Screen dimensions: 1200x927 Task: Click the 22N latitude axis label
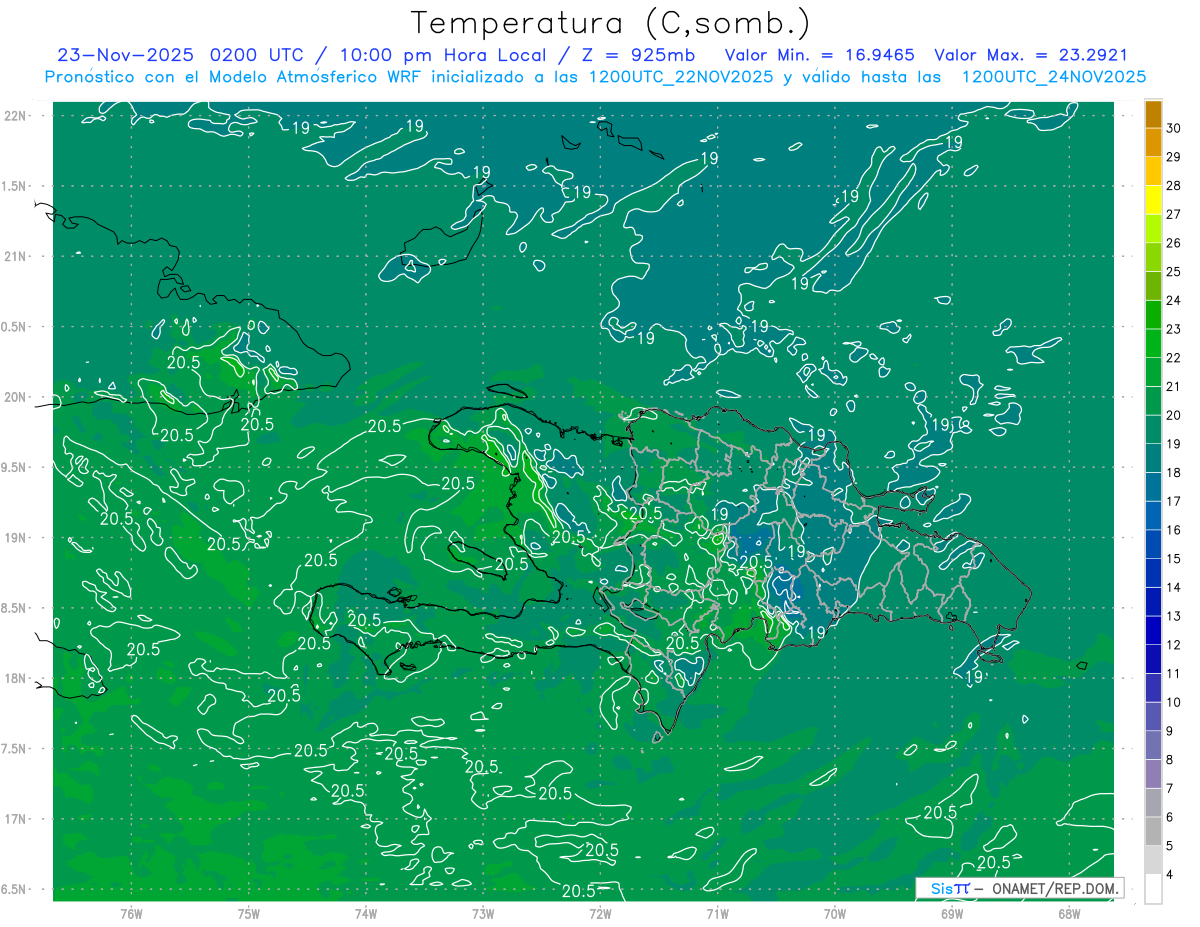(x=17, y=115)
